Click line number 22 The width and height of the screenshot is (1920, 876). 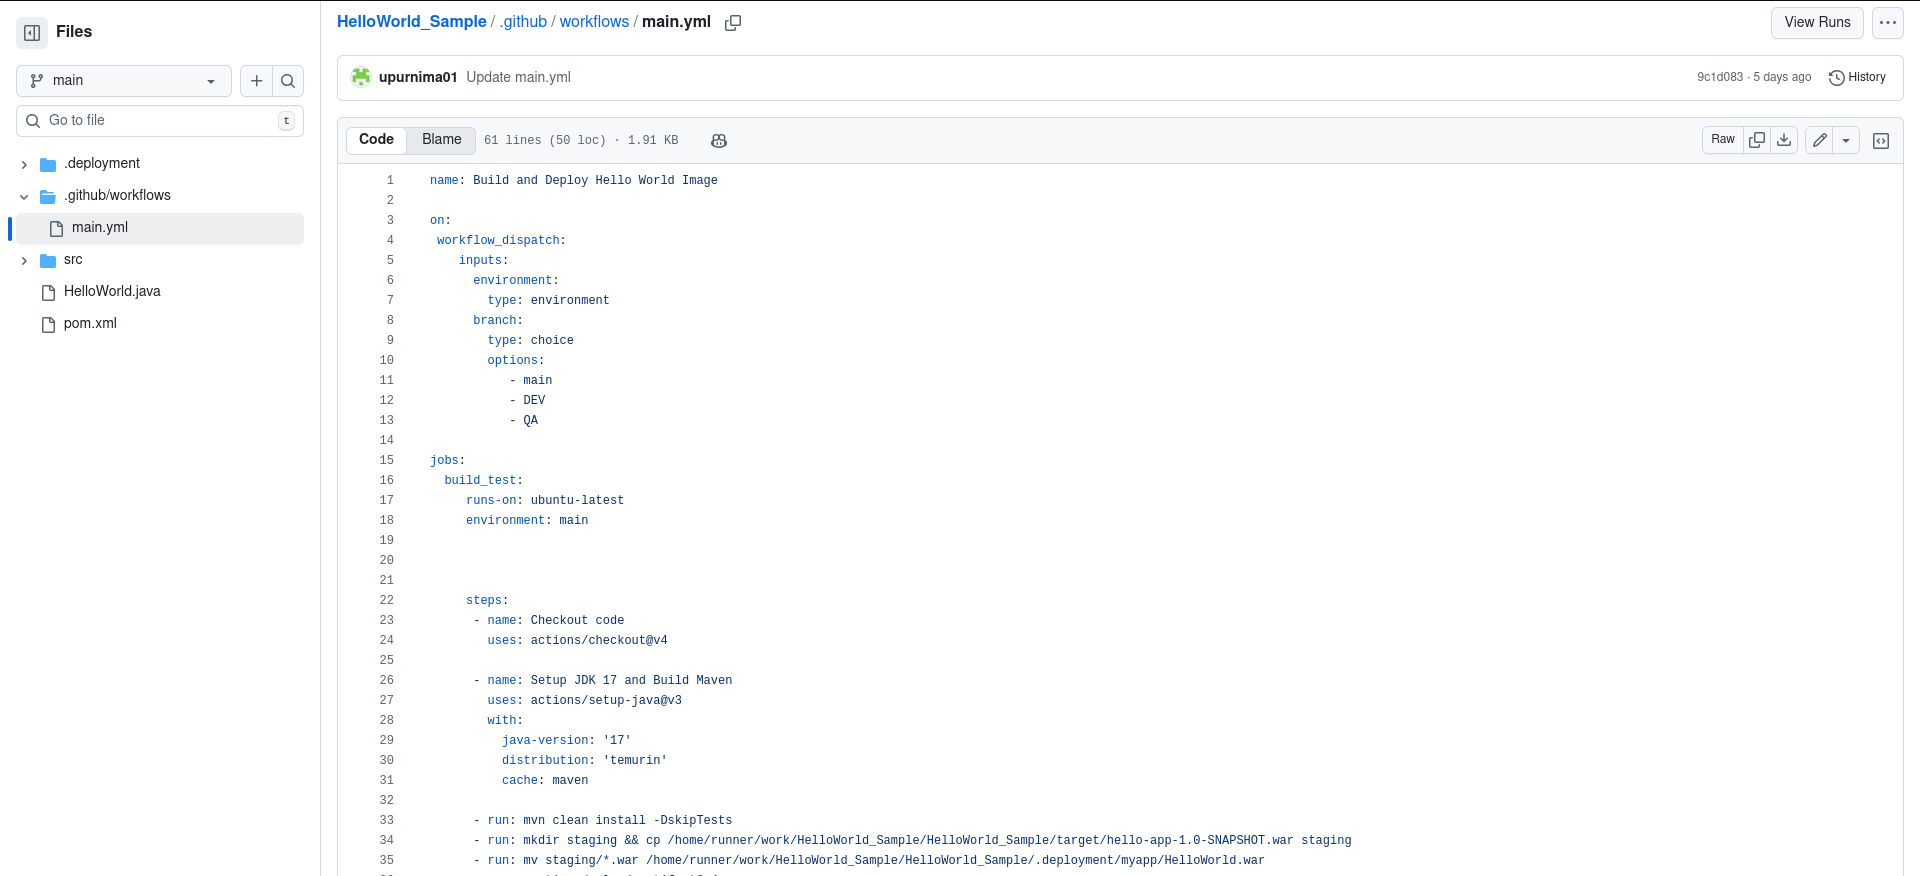click(x=386, y=601)
